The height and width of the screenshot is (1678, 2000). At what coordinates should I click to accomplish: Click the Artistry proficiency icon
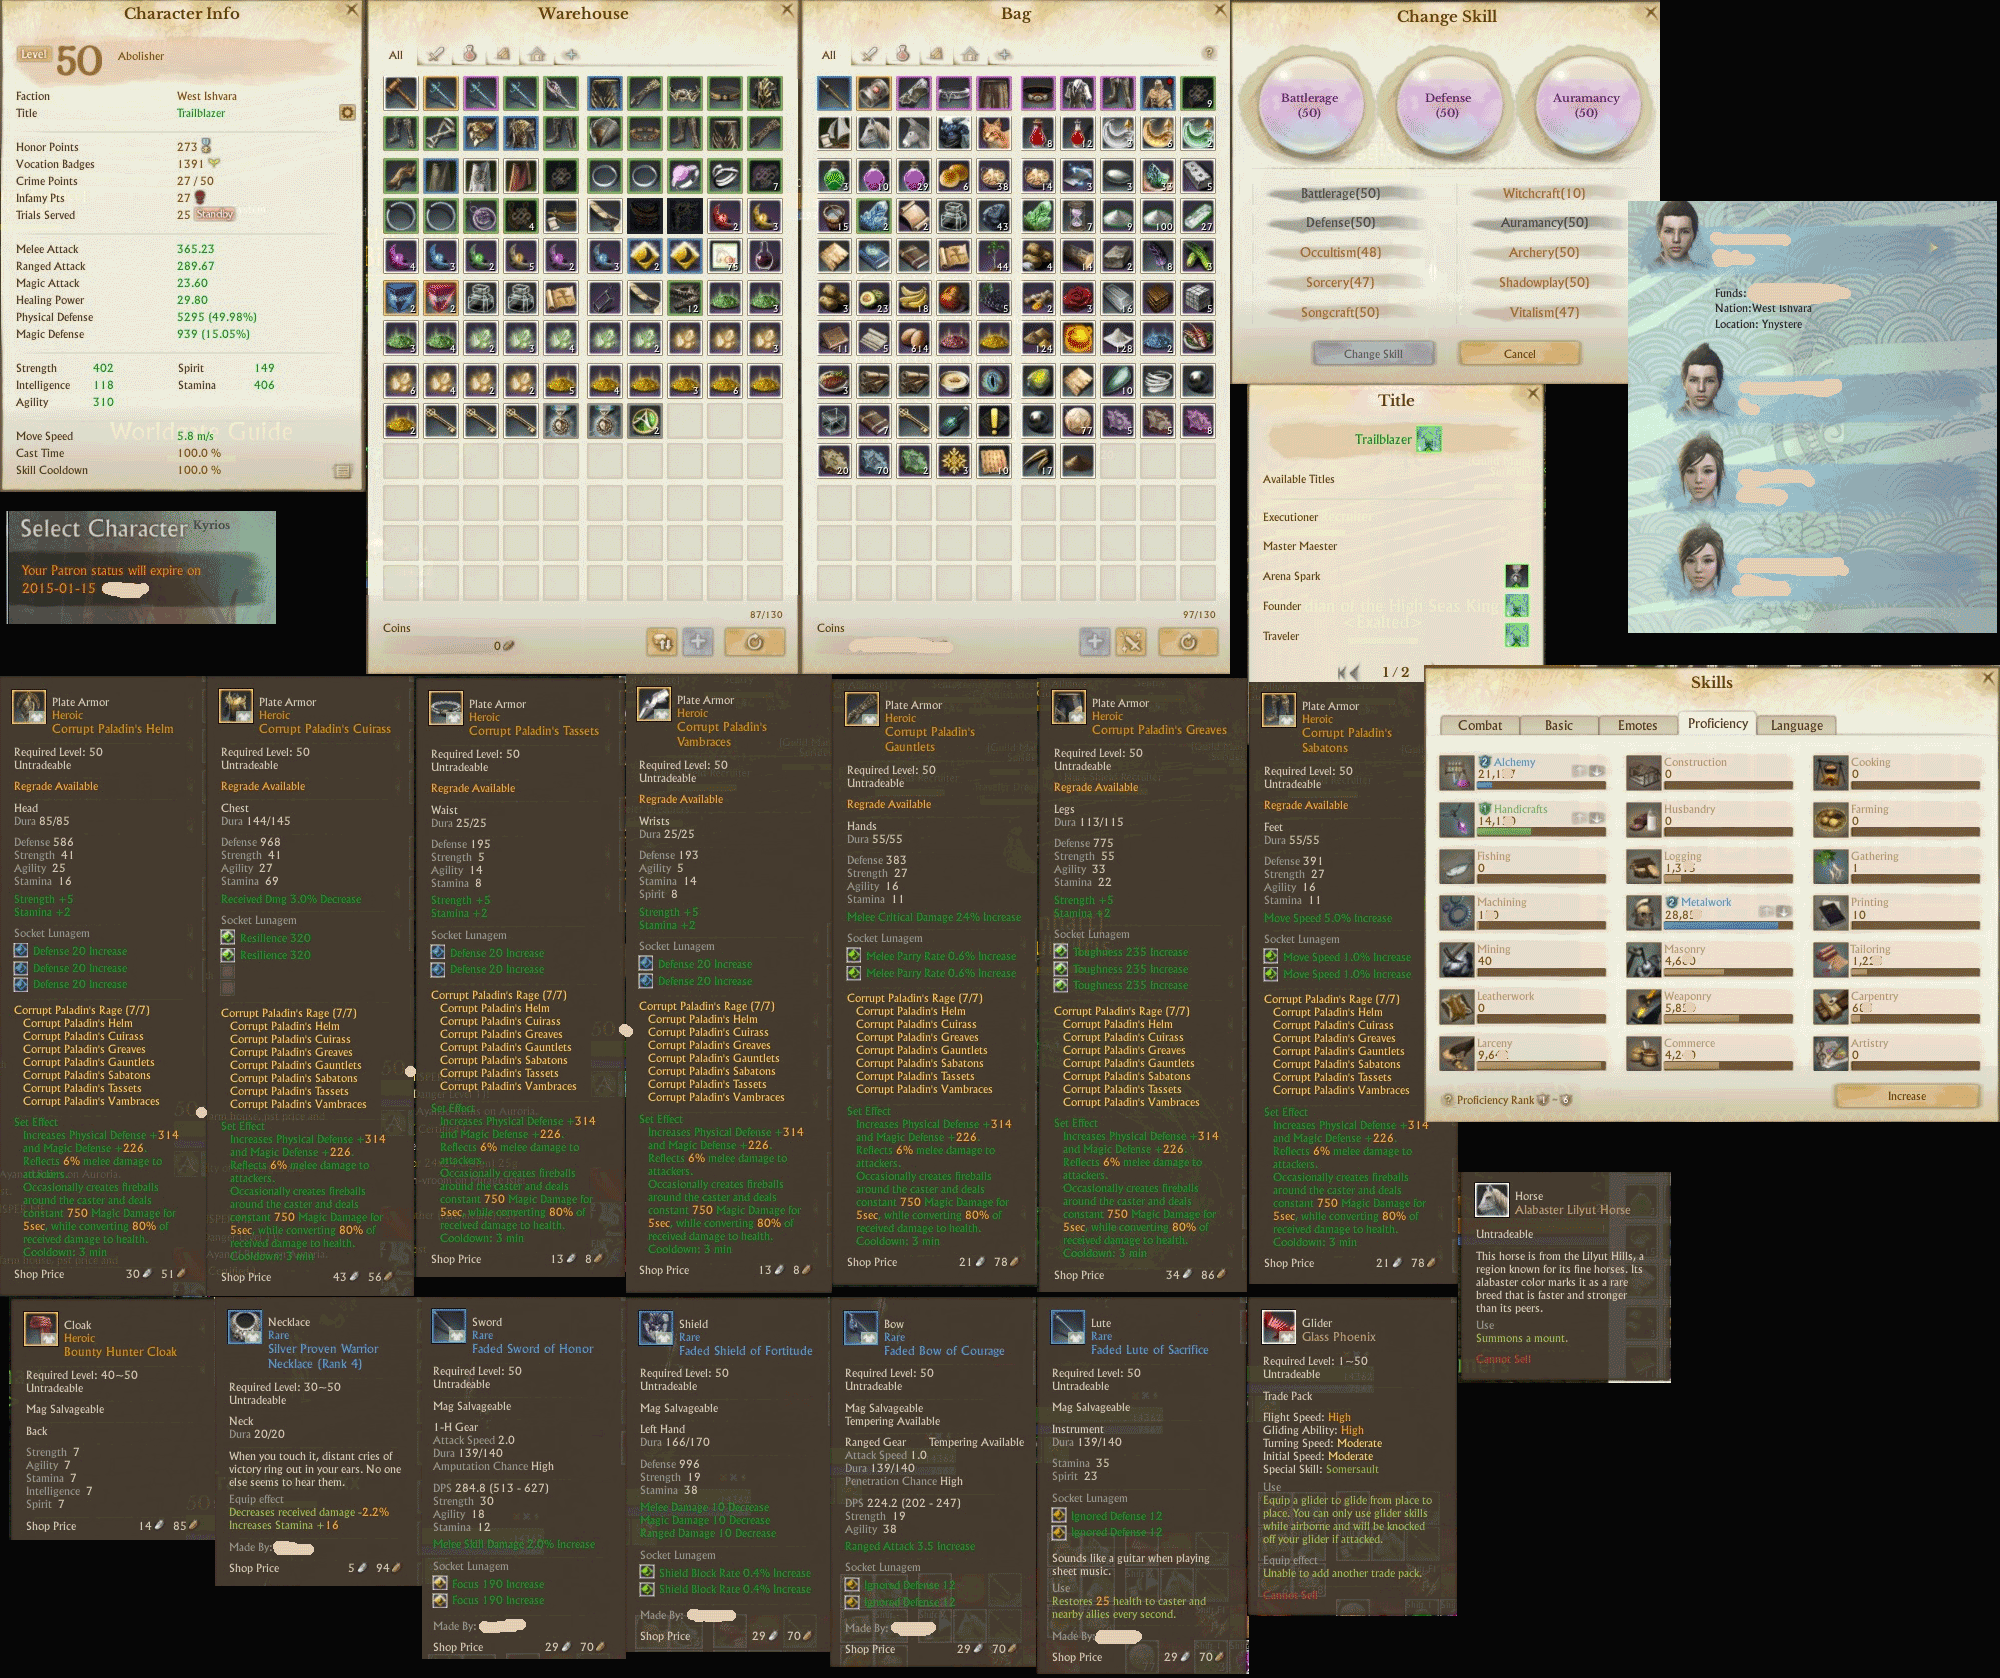pyautogui.click(x=1831, y=1053)
